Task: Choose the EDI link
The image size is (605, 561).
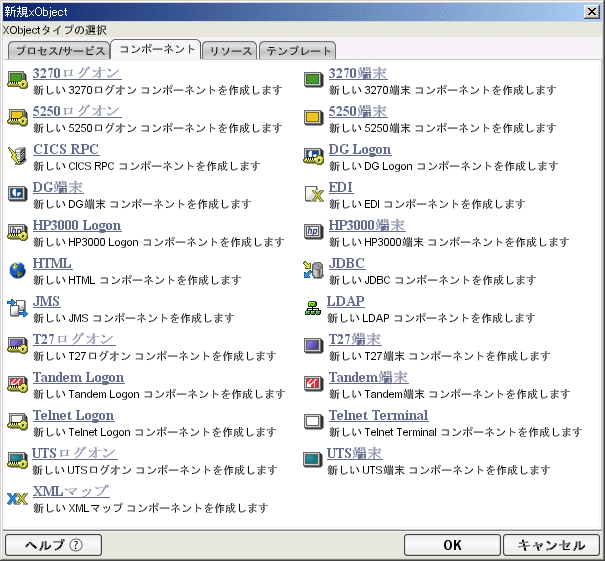Action: pos(340,187)
